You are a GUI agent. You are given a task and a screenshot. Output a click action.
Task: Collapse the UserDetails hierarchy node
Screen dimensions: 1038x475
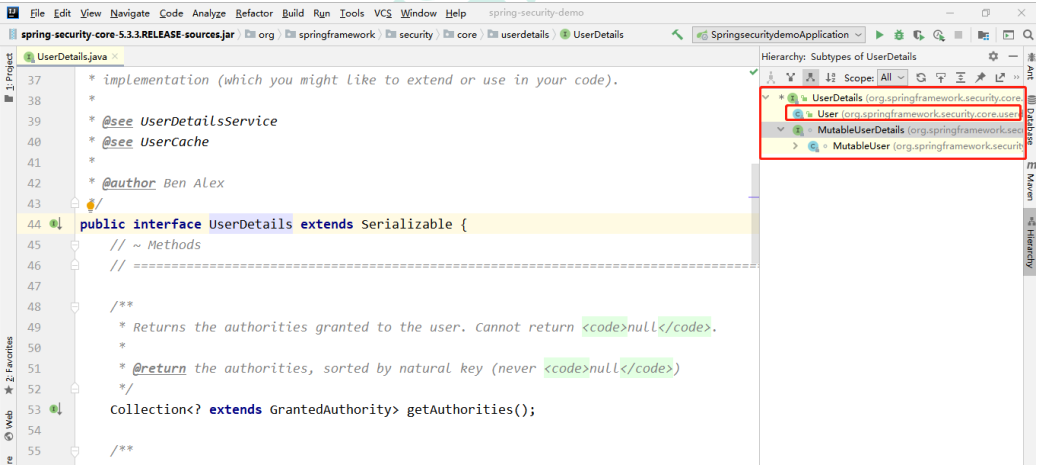(766, 98)
